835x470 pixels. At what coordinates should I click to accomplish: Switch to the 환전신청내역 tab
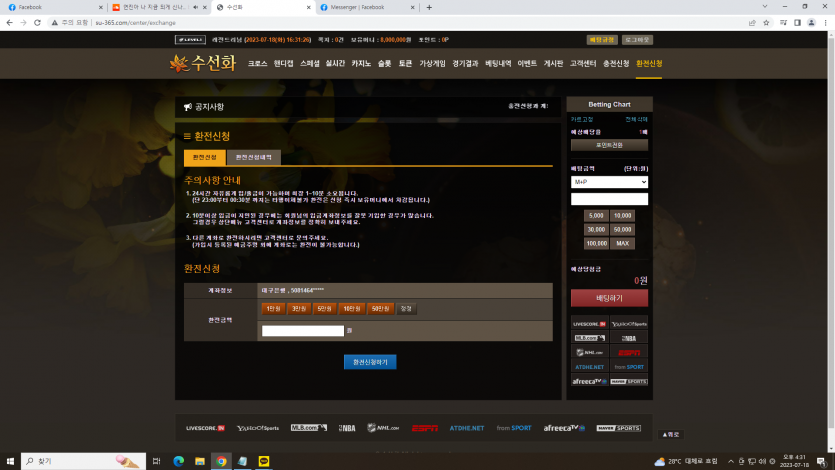click(x=253, y=157)
